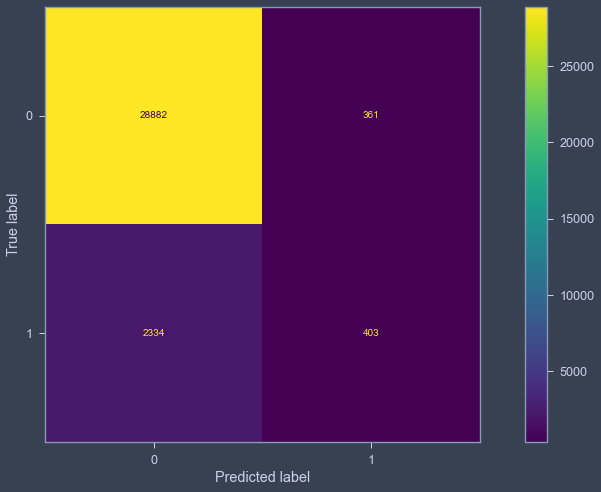Screen dimensions: 601x492
Task: Click the colorbar tick label 5000
Action: point(573,372)
